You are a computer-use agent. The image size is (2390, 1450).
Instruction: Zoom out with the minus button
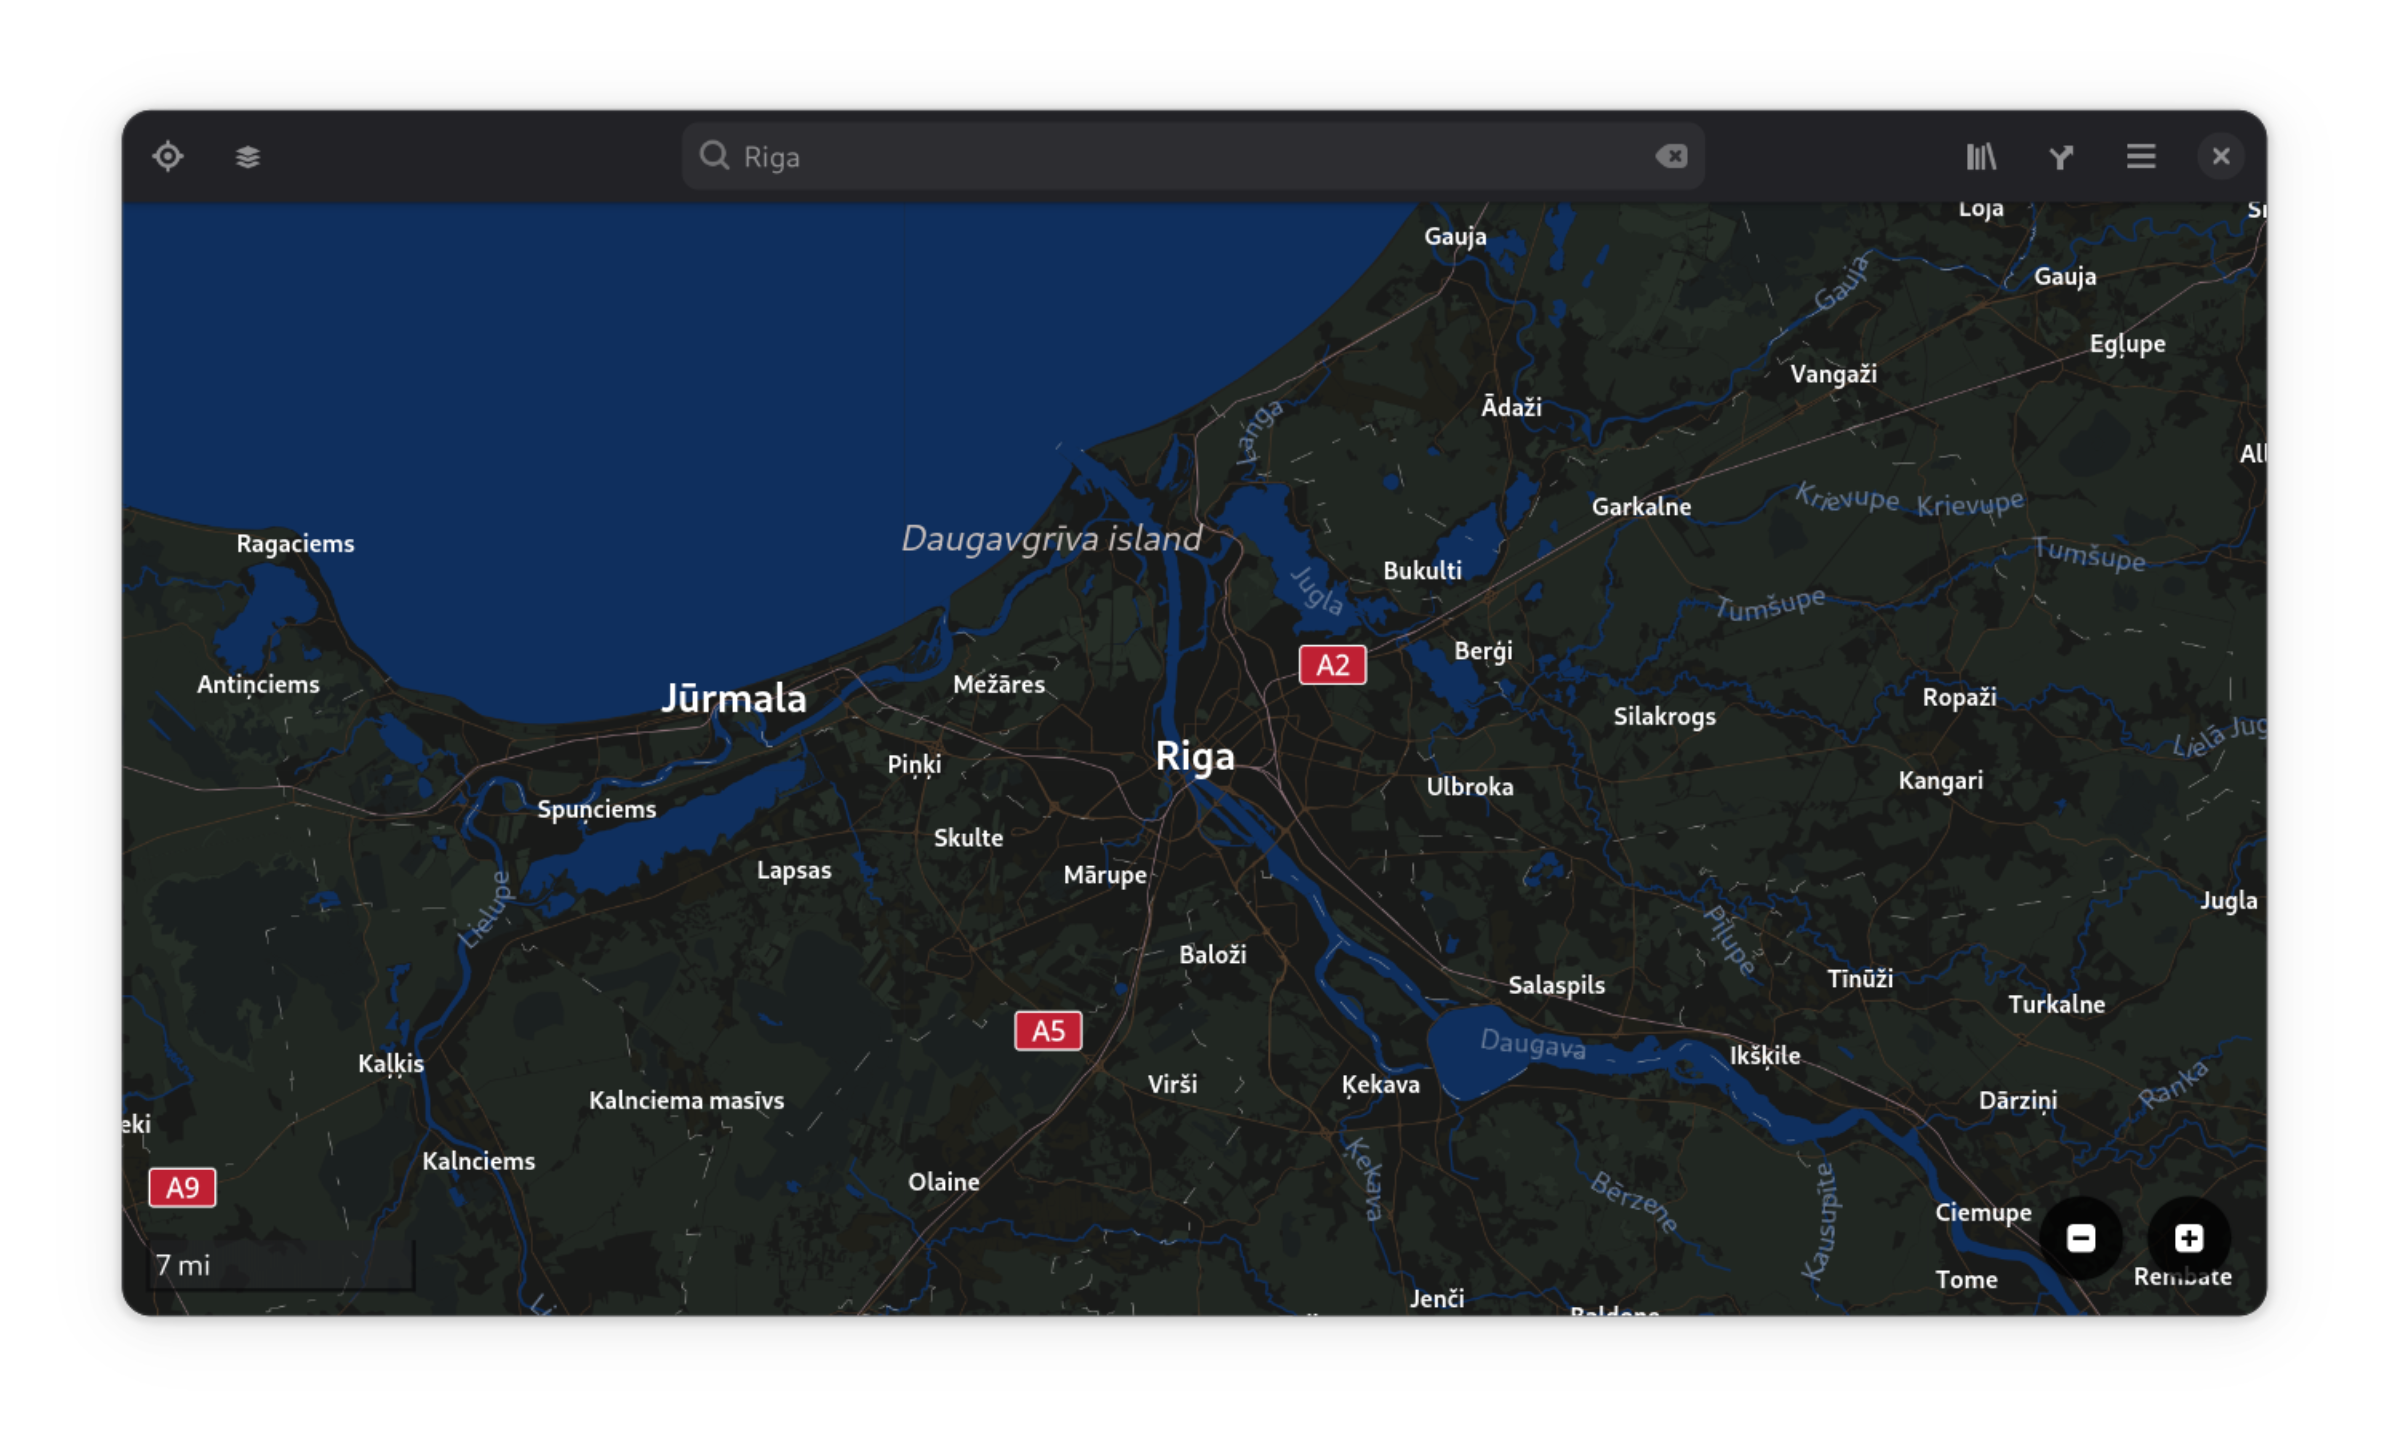(2081, 1238)
